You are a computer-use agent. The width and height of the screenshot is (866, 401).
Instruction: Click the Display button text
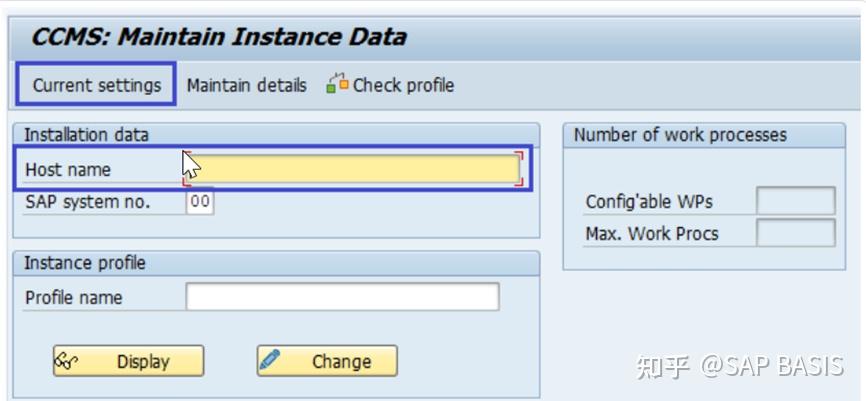coord(143,362)
